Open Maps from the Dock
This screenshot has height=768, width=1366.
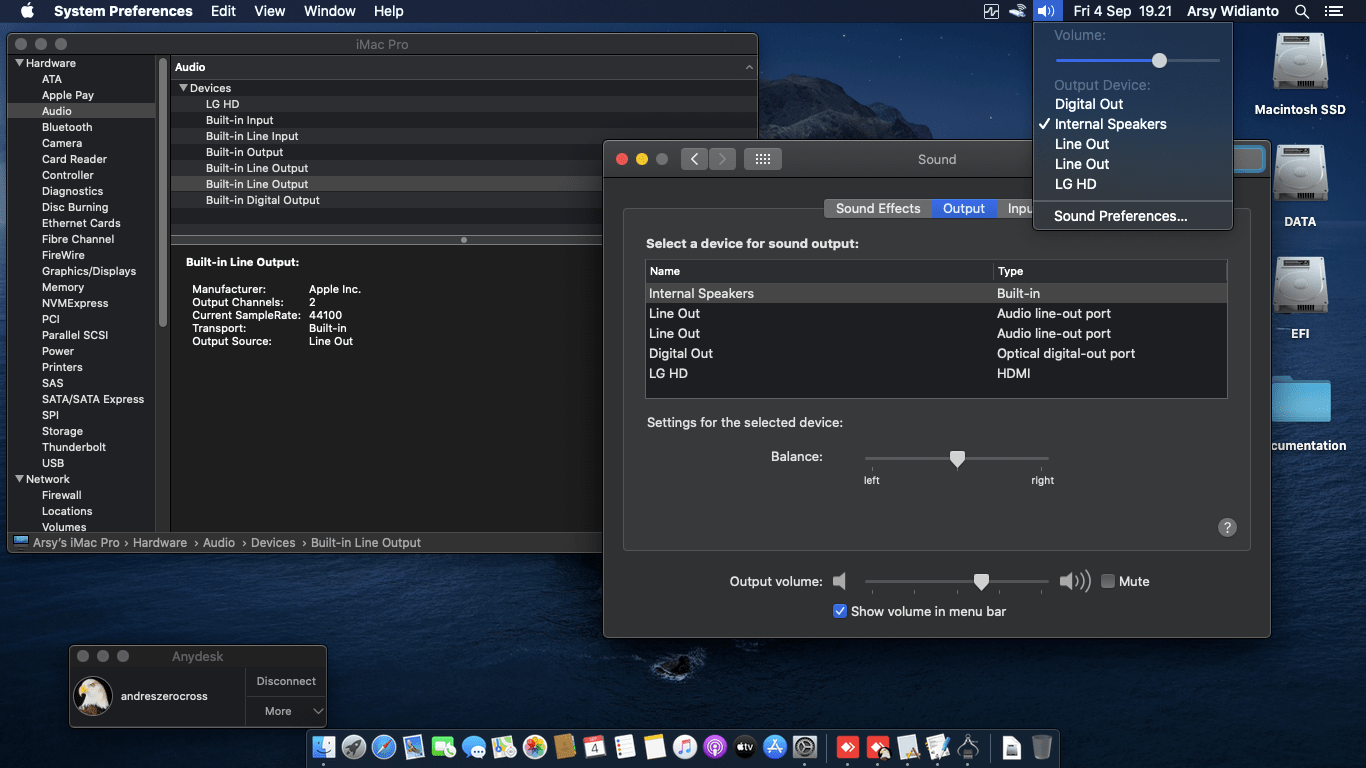pyautogui.click(x=504, y=747)
